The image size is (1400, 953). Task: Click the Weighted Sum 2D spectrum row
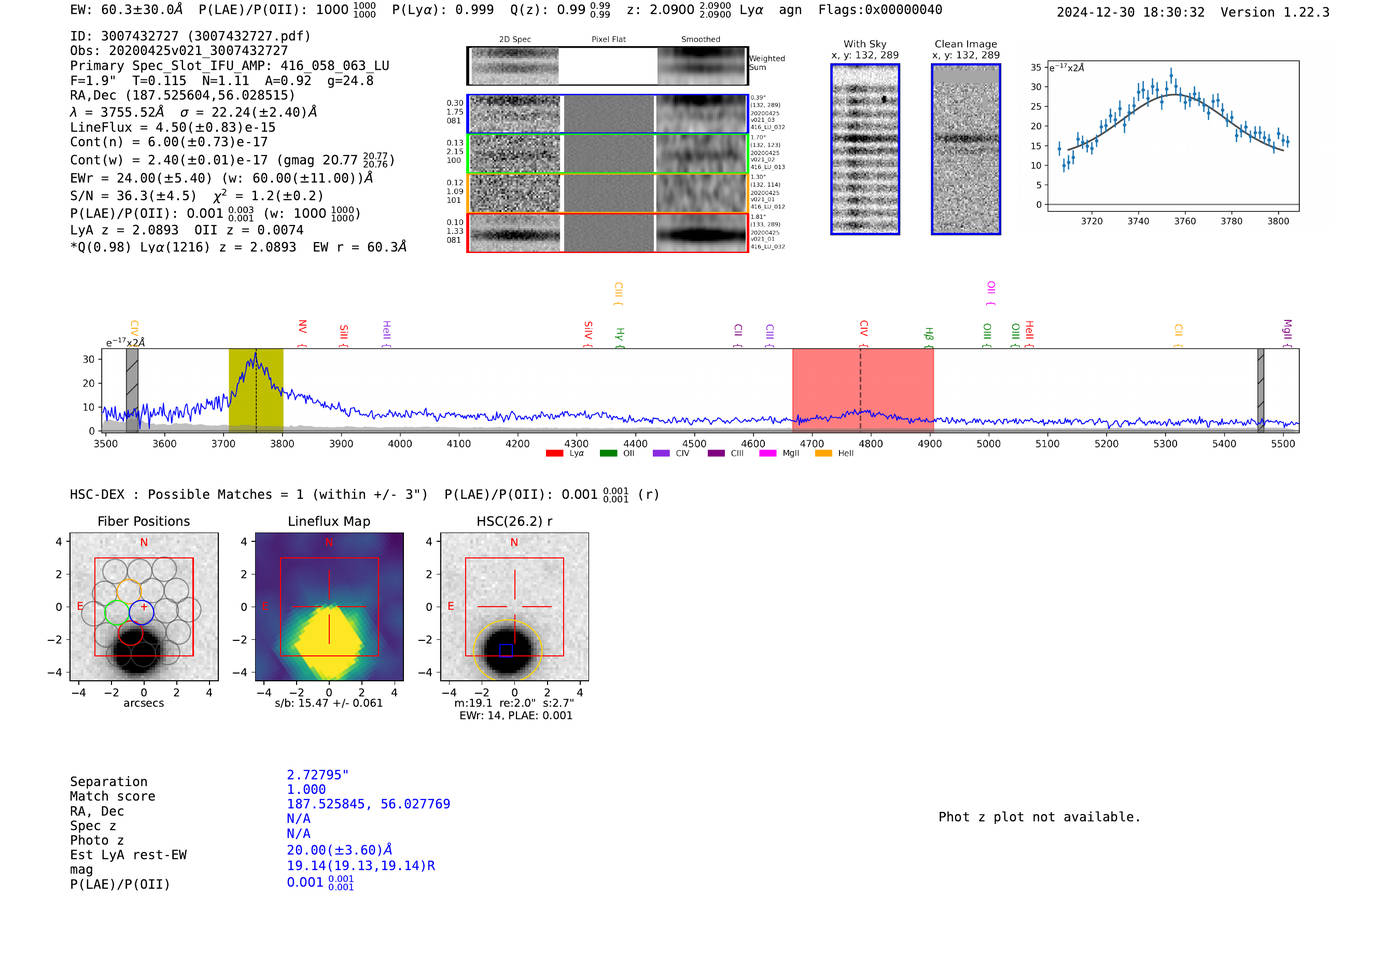(x=608, y=66)
